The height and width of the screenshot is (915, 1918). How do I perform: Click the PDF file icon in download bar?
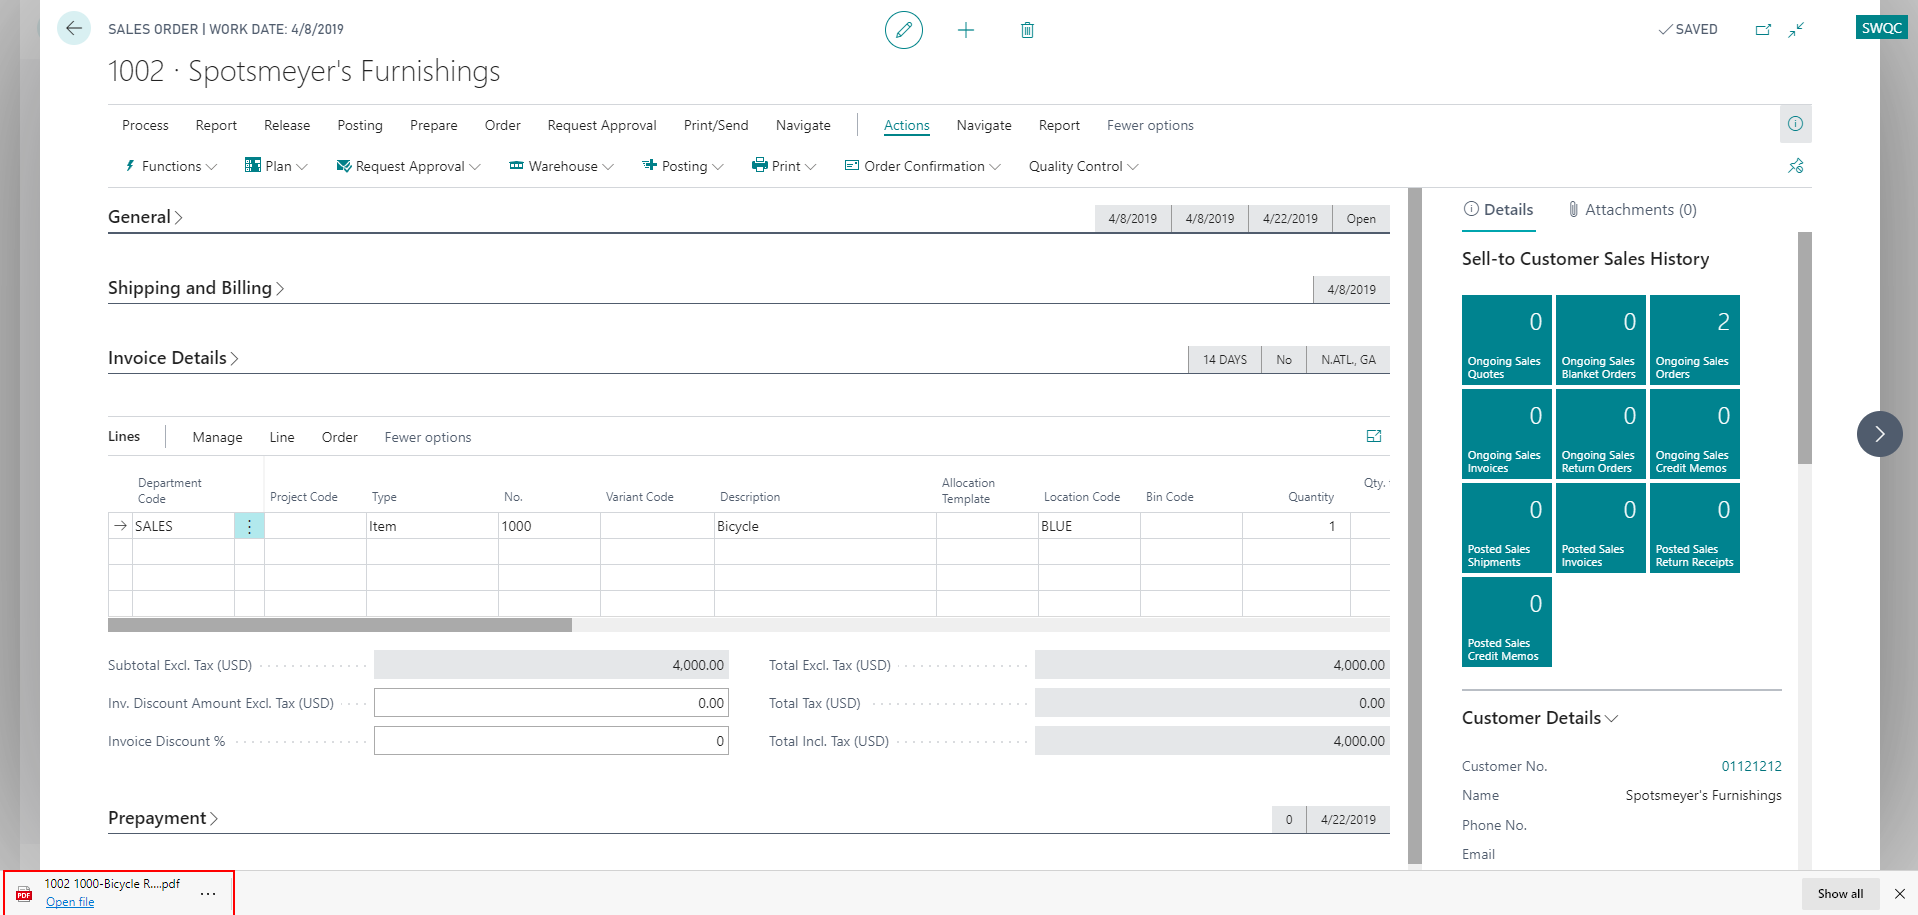(24, 894)
